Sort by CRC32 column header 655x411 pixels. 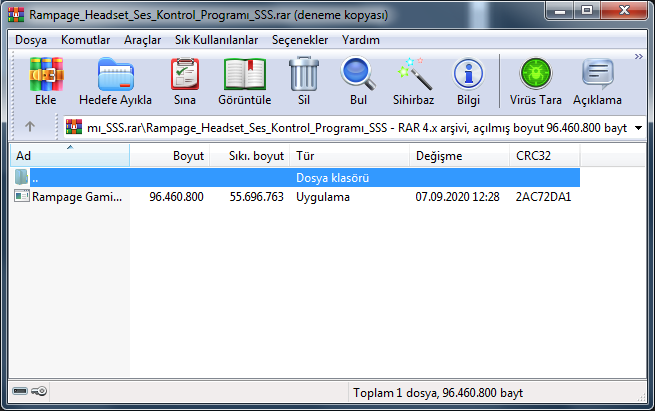tap(544, 155)
